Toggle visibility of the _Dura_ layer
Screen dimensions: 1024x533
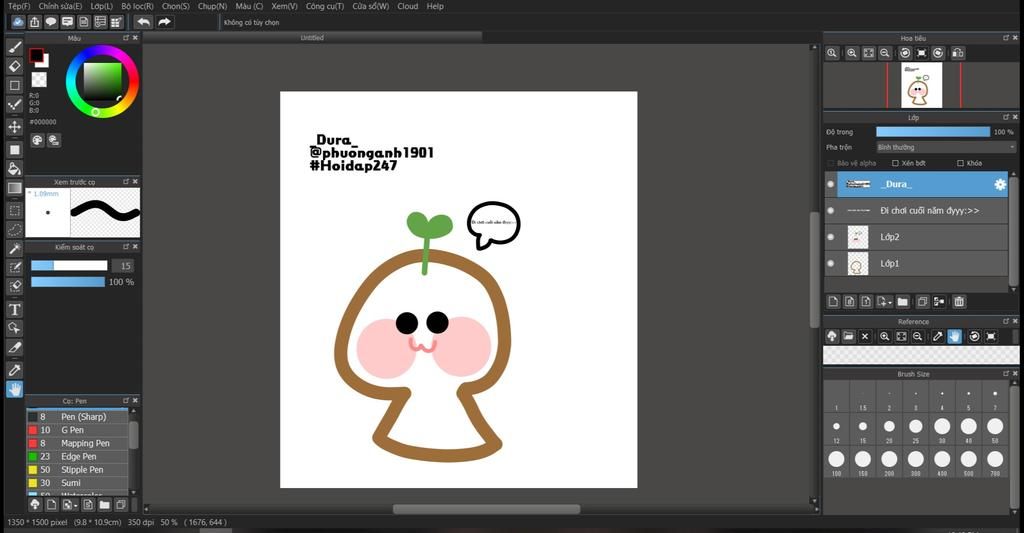pos(831,184)
